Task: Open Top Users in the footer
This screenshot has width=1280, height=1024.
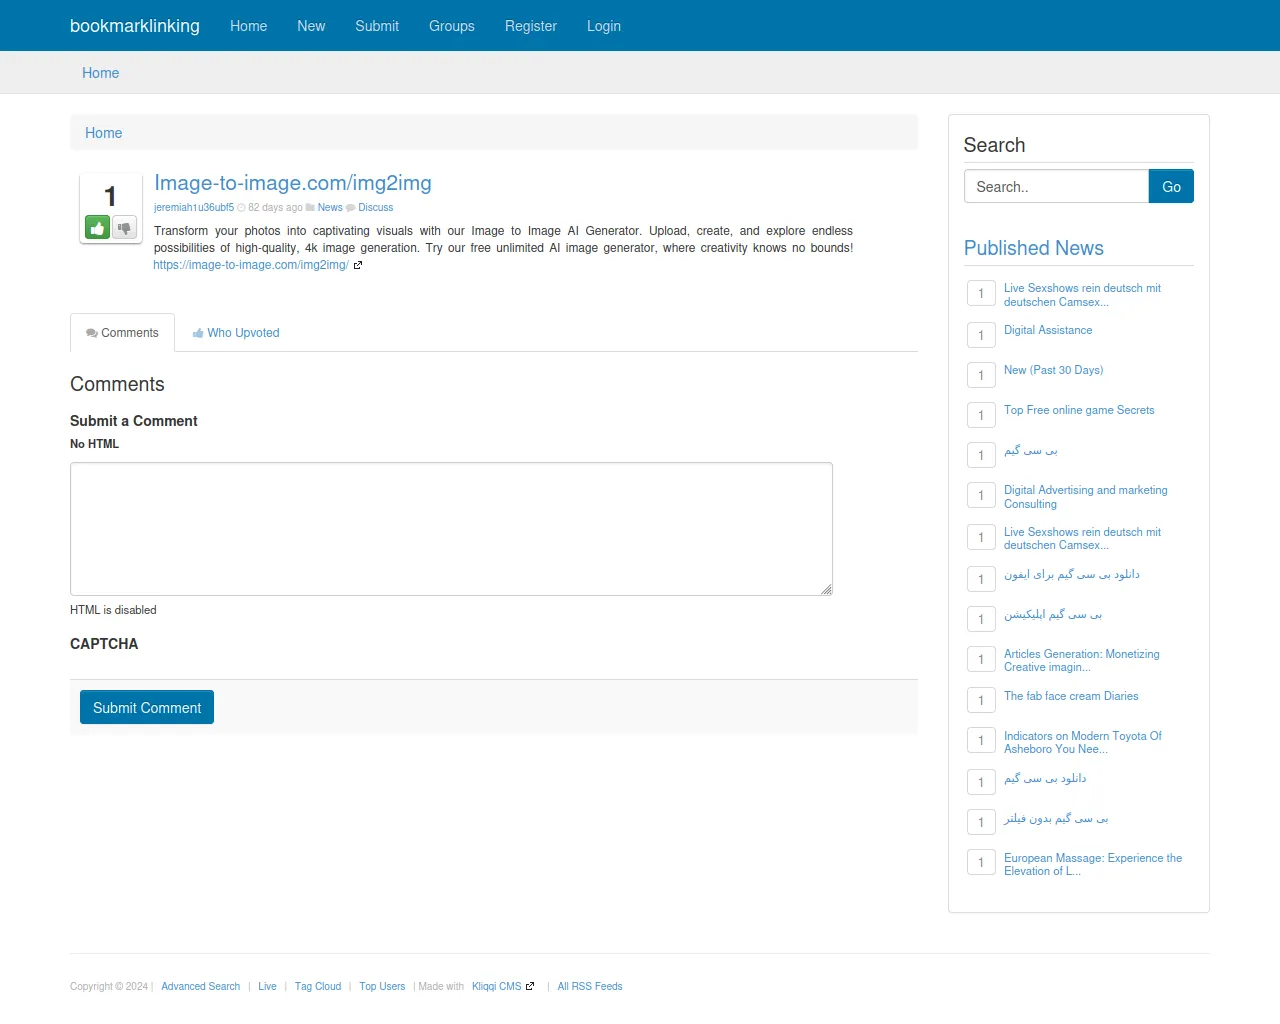Action: (382, 987)
